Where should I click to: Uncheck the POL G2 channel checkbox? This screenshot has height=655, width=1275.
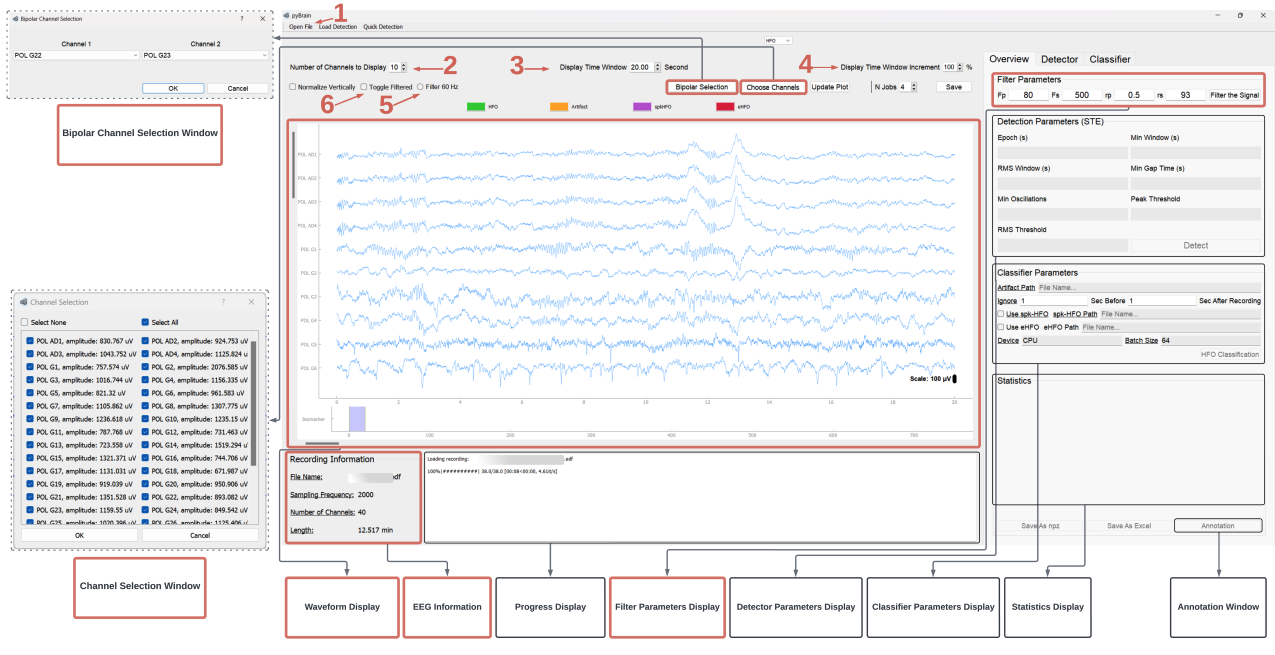145,367
